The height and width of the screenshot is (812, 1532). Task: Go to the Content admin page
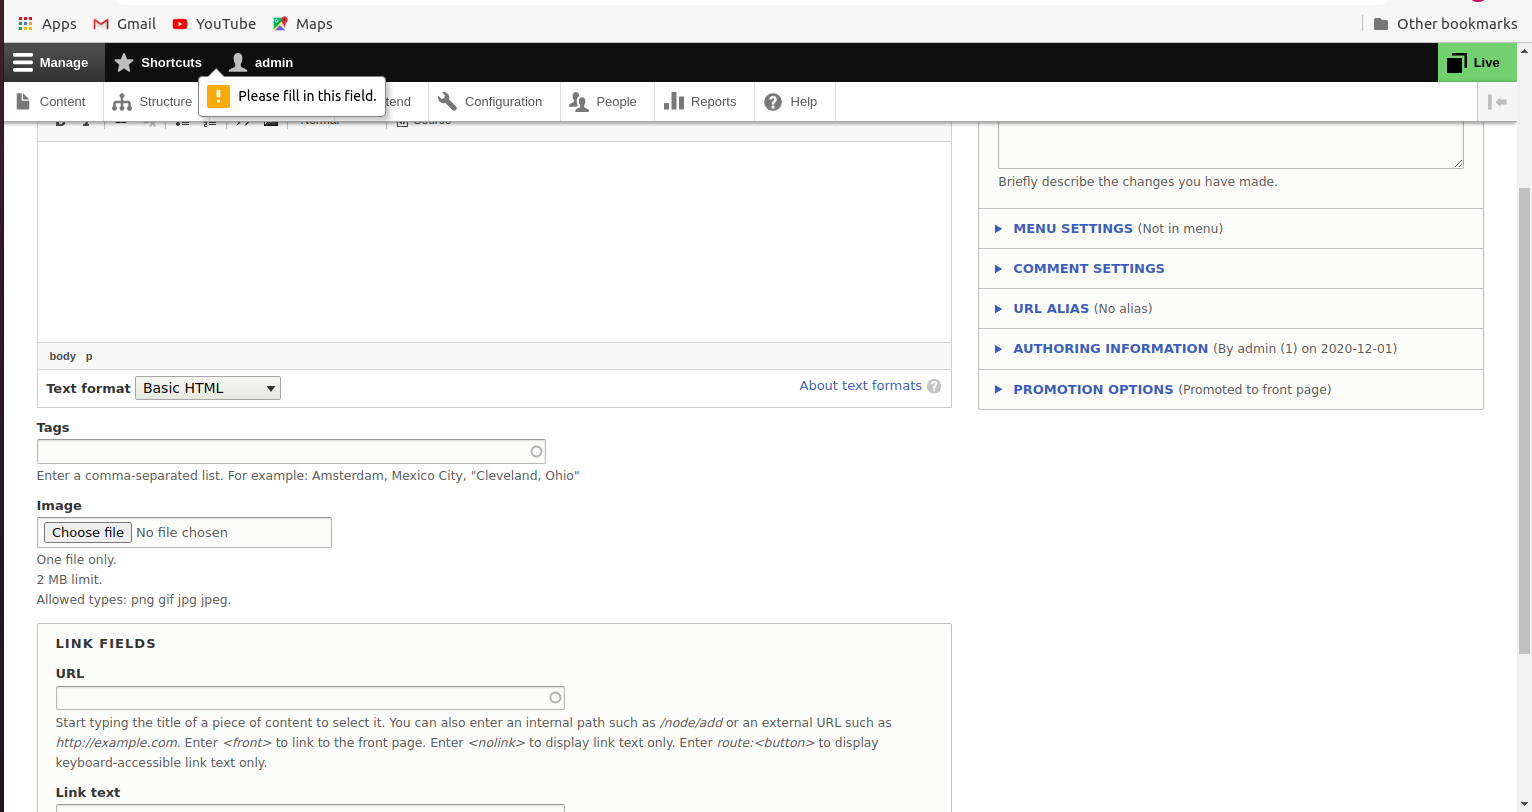tap(52, 101)
